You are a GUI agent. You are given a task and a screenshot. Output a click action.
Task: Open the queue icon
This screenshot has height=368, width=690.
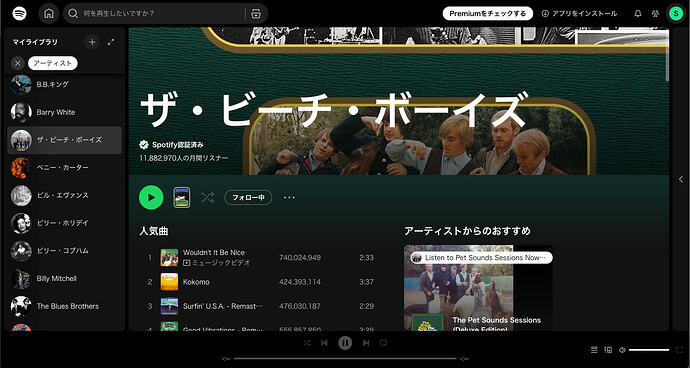tap(595, 350)
